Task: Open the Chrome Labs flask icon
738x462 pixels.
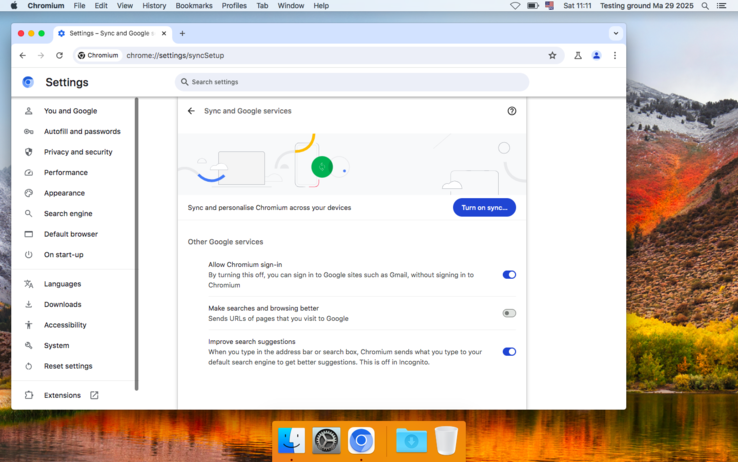Action: coord(578,55)
